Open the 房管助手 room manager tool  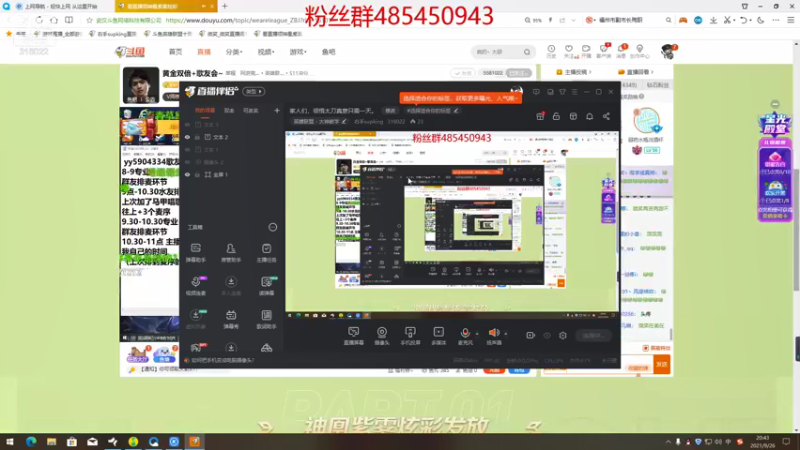231,253
